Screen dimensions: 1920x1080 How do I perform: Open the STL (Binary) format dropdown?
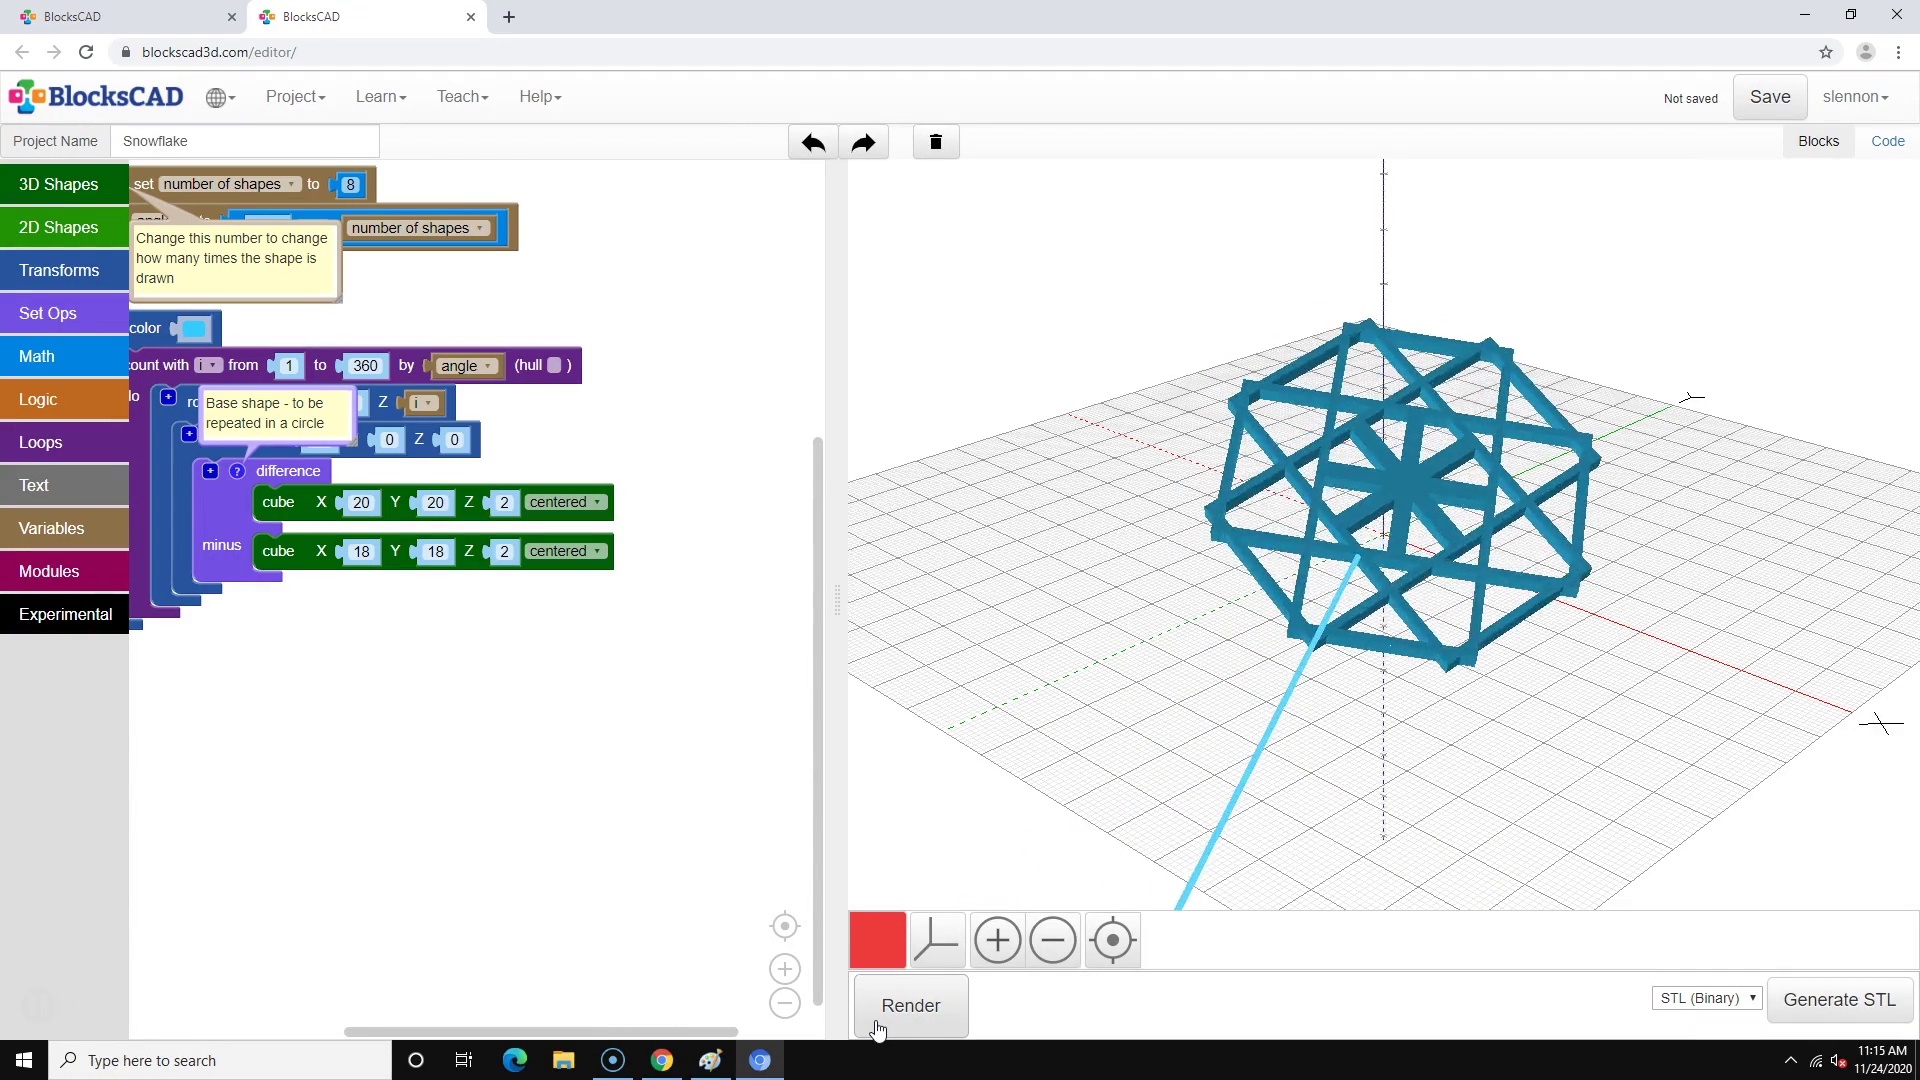[1706, 998]
